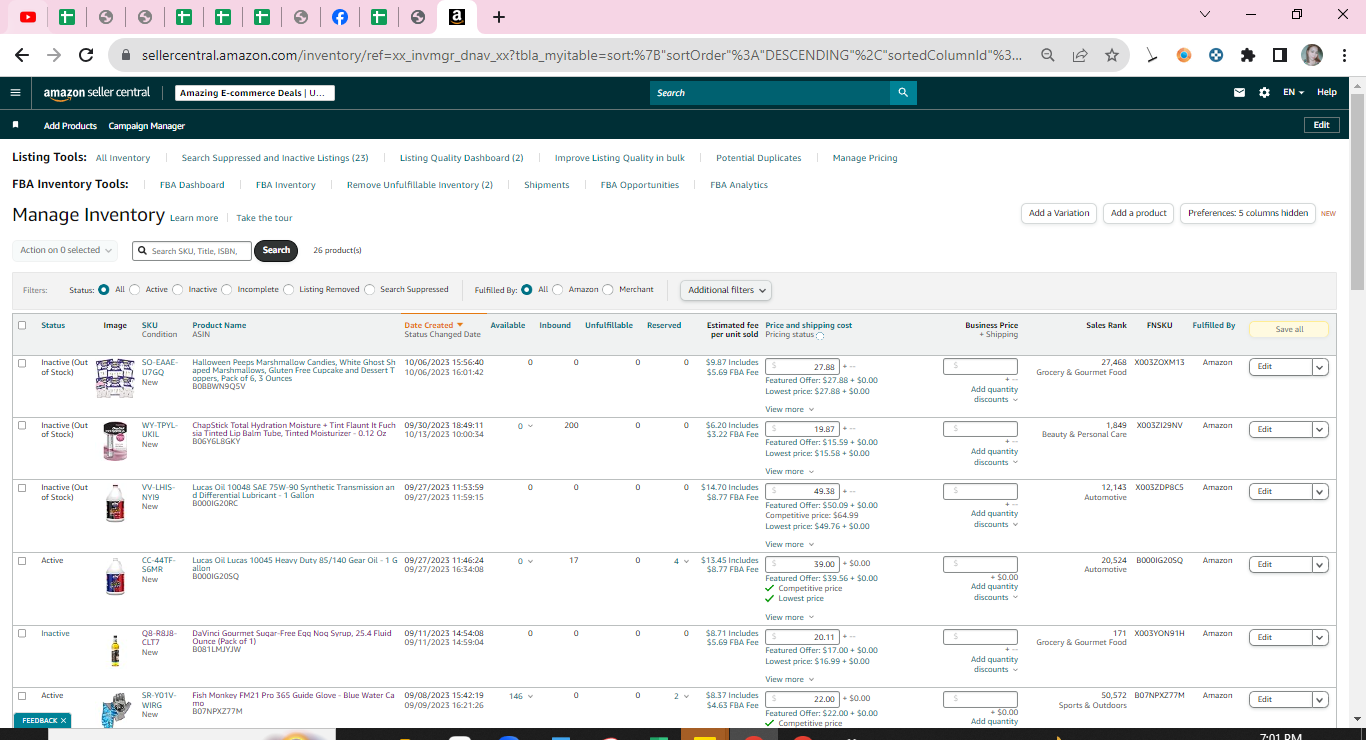1366x740 pixels.
Task: Open the Edit dropdown arrow for ChapStick row
Action: tap(1320, 429)
